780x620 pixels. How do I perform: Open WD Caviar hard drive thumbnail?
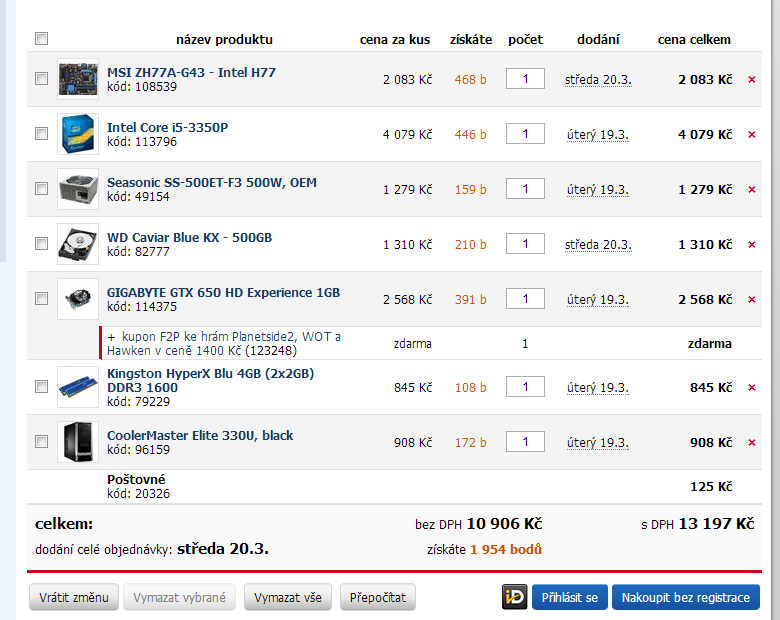coord(78,244)
